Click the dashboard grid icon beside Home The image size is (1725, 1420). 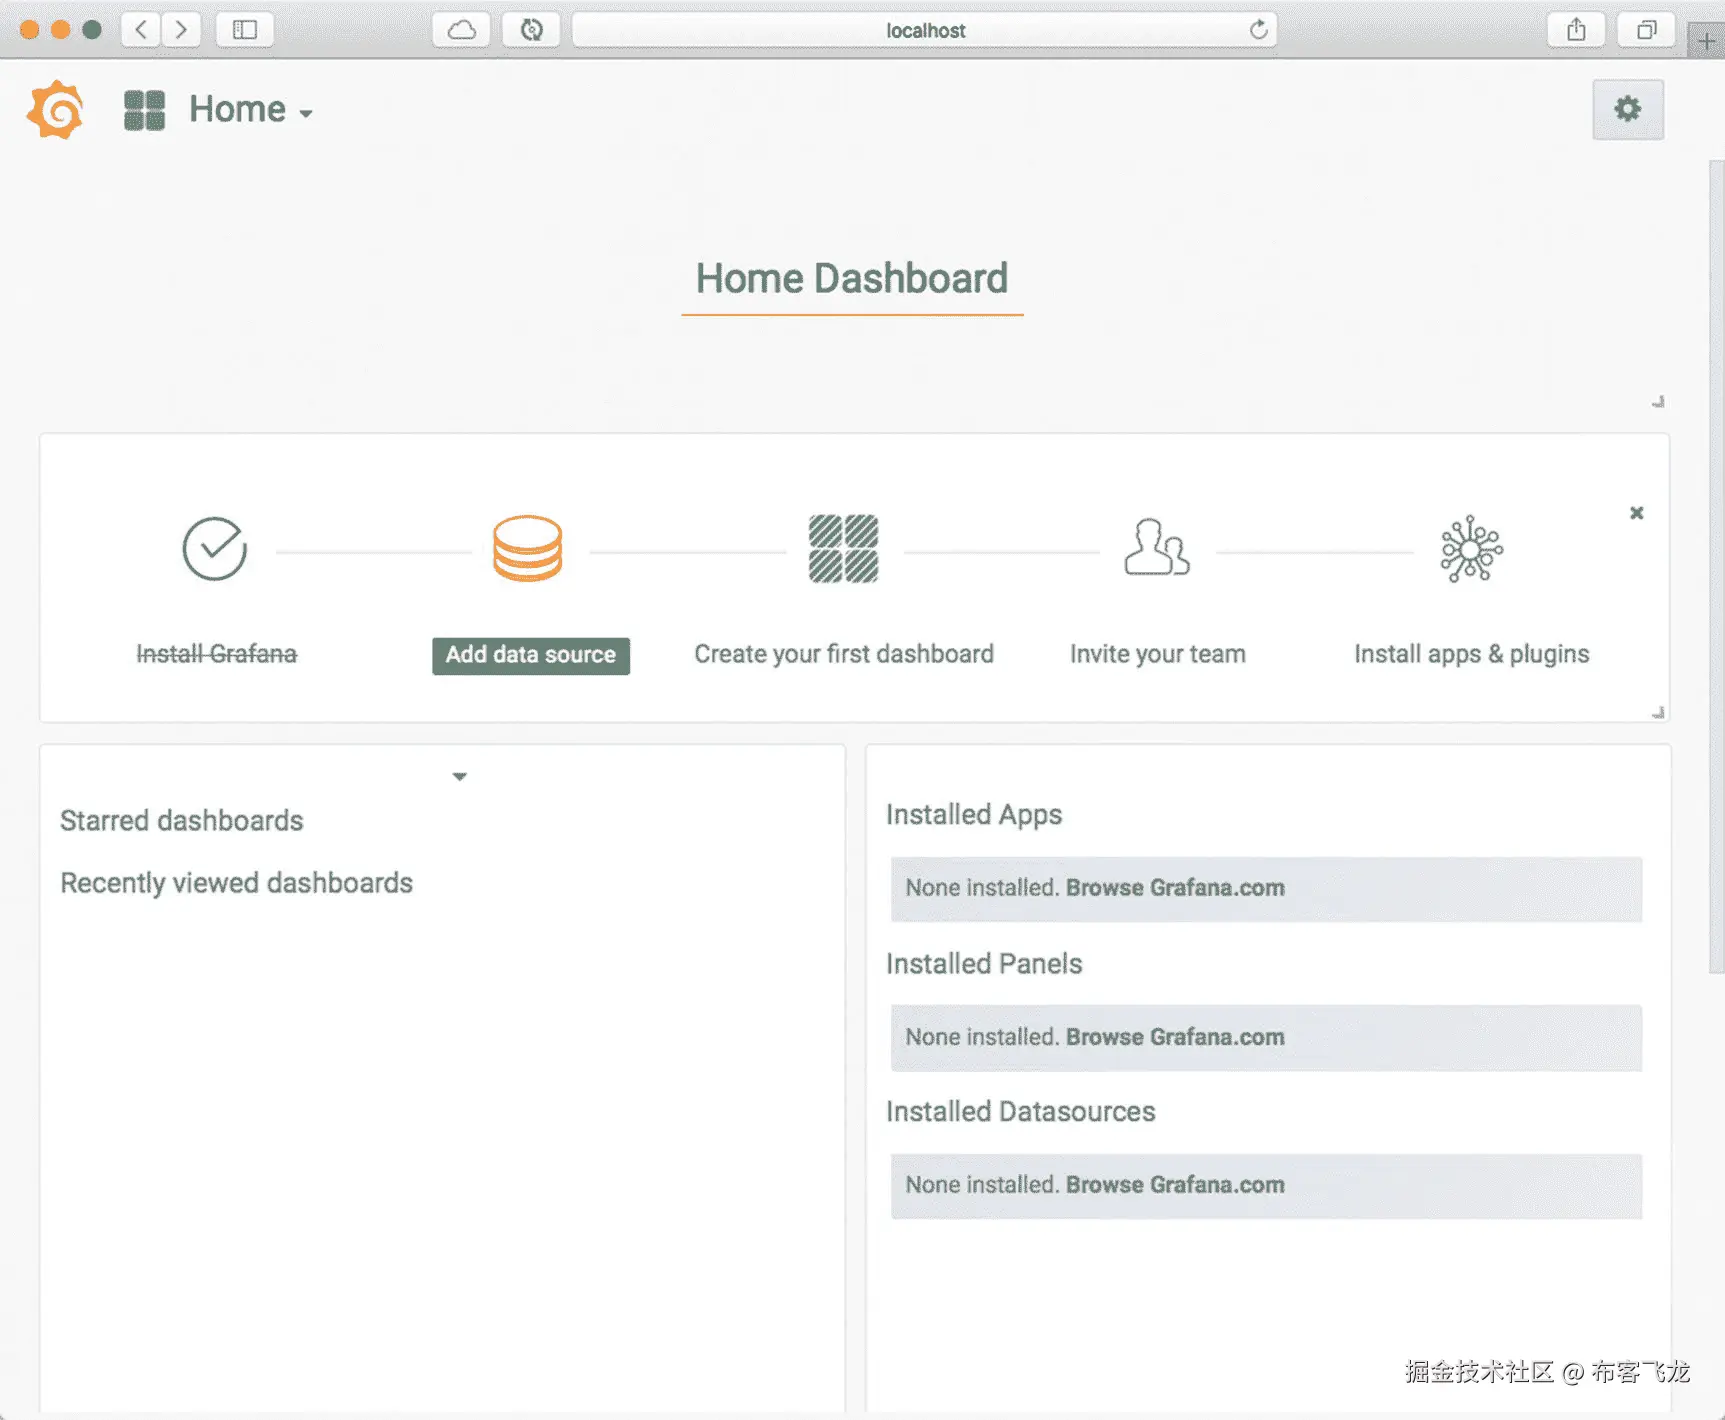[x=144, y=110]
